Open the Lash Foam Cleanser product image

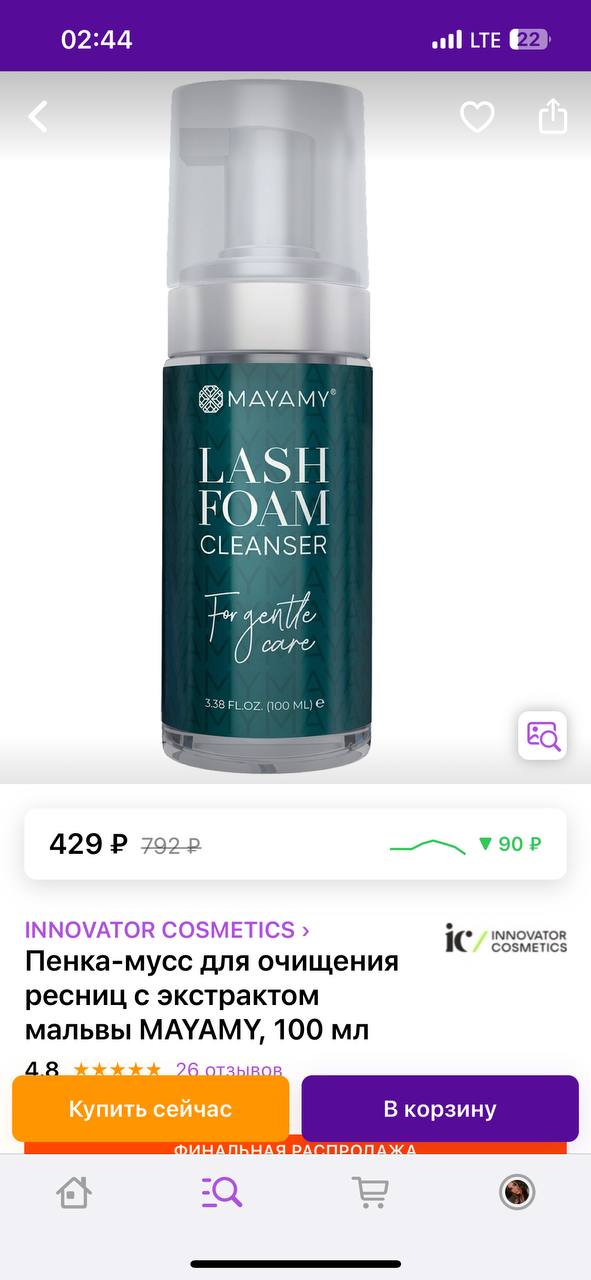(267, 420)
